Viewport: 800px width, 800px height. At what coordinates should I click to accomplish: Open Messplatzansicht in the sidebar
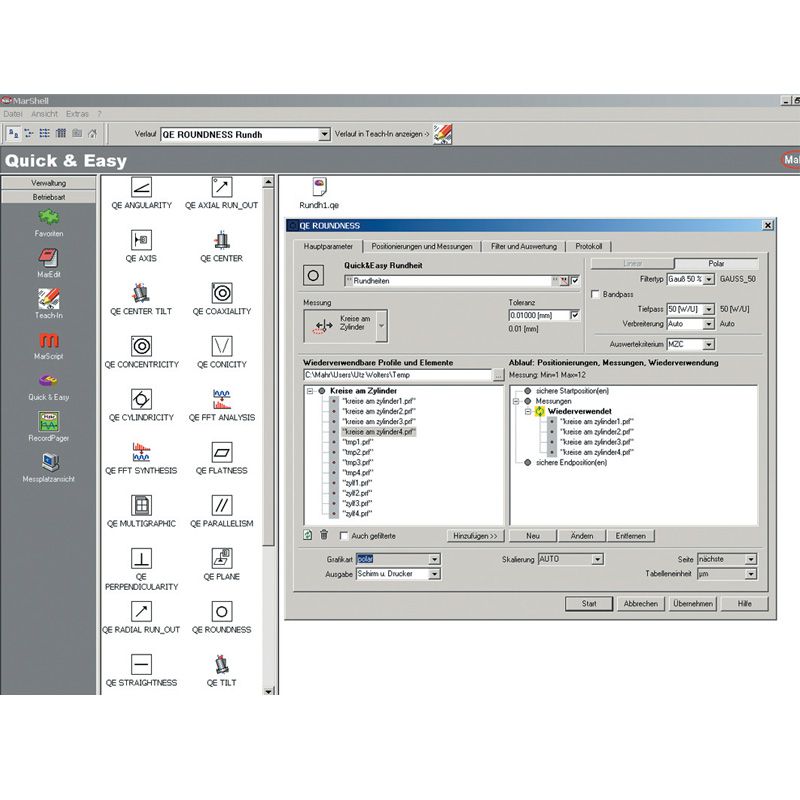tap(49, 463)
